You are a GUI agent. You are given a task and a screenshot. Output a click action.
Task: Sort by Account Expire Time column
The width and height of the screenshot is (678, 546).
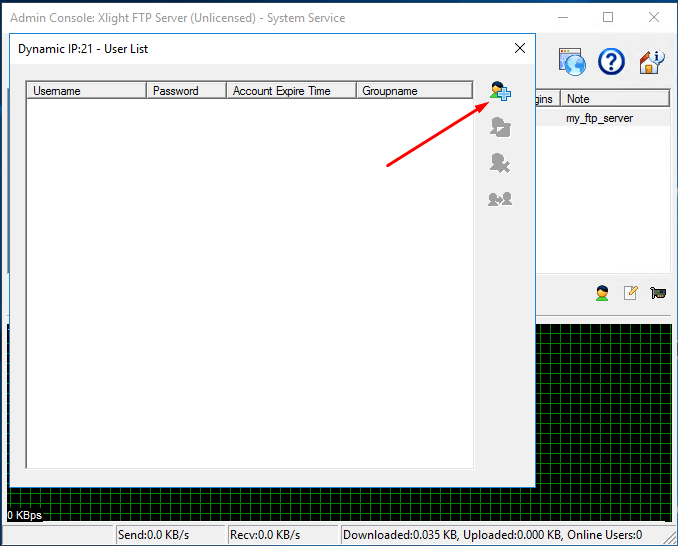pos(291,91)
